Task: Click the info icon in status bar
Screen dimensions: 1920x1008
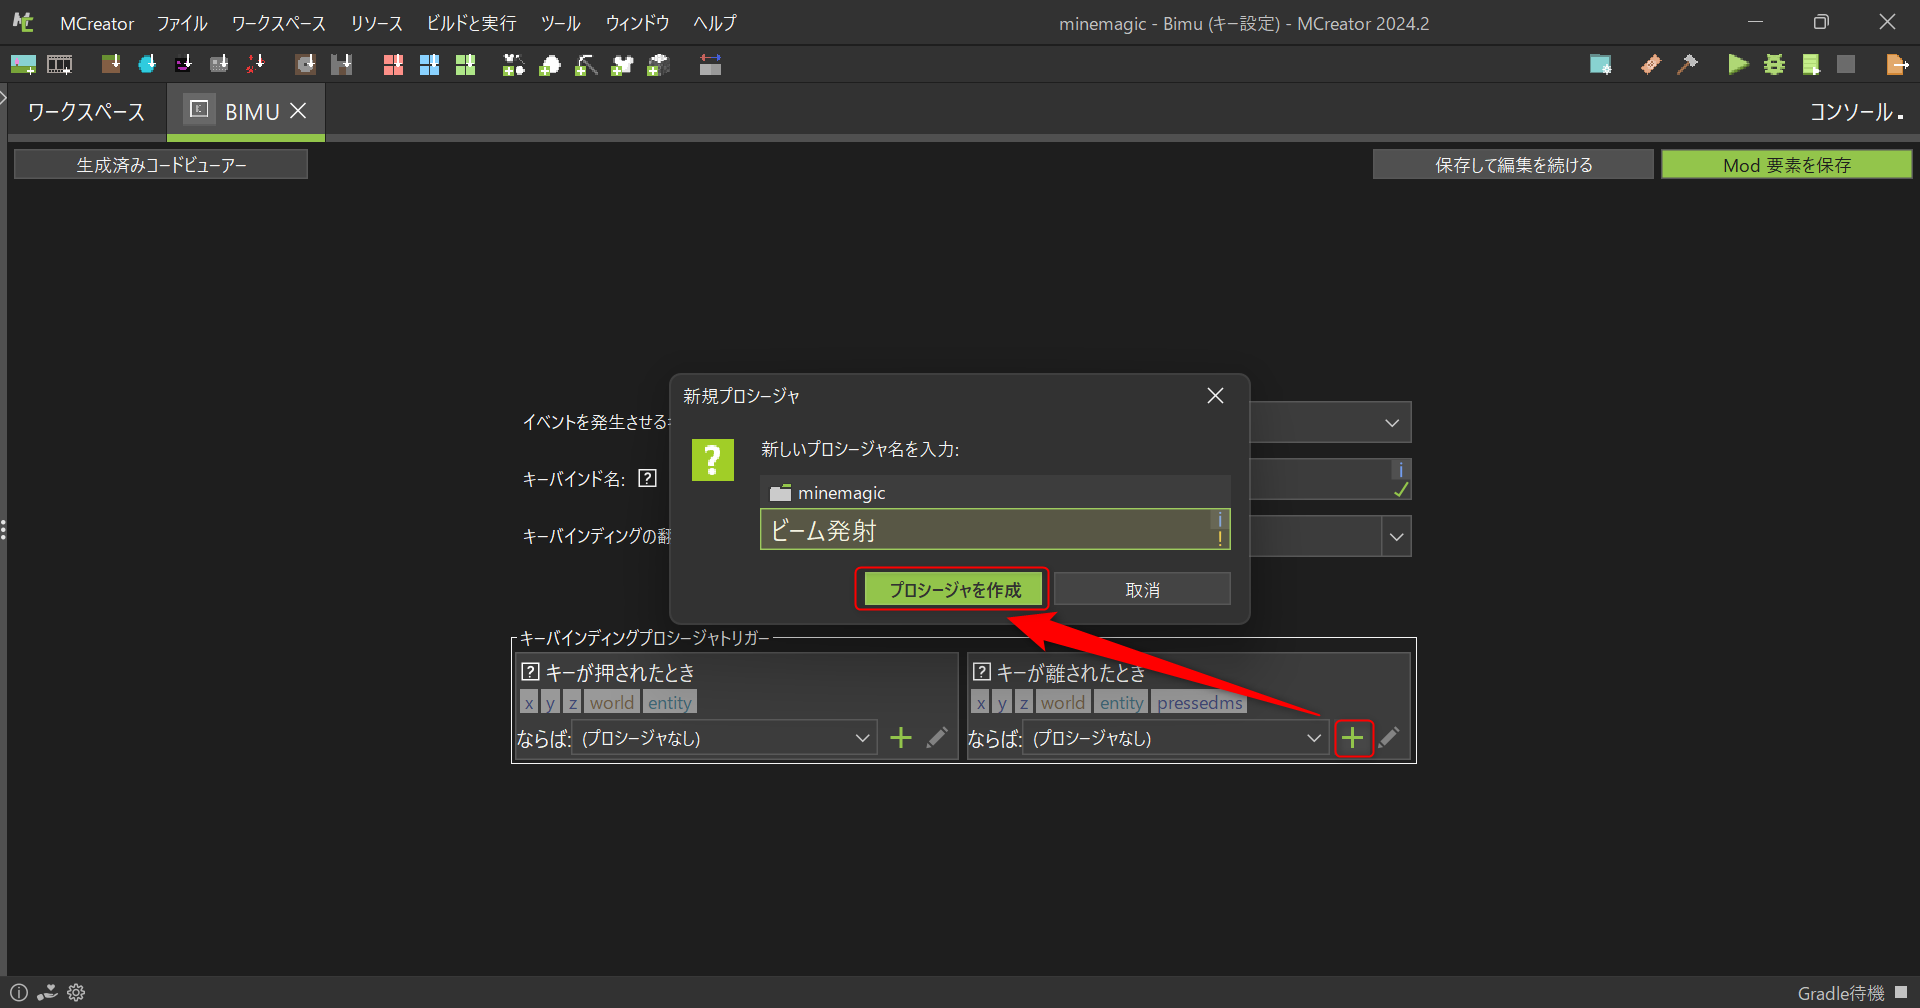Action: (19, 993)
